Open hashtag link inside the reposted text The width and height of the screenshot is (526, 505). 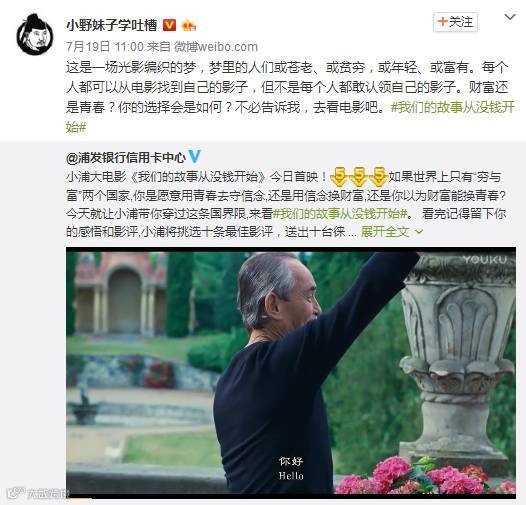[x=340, y=213]
